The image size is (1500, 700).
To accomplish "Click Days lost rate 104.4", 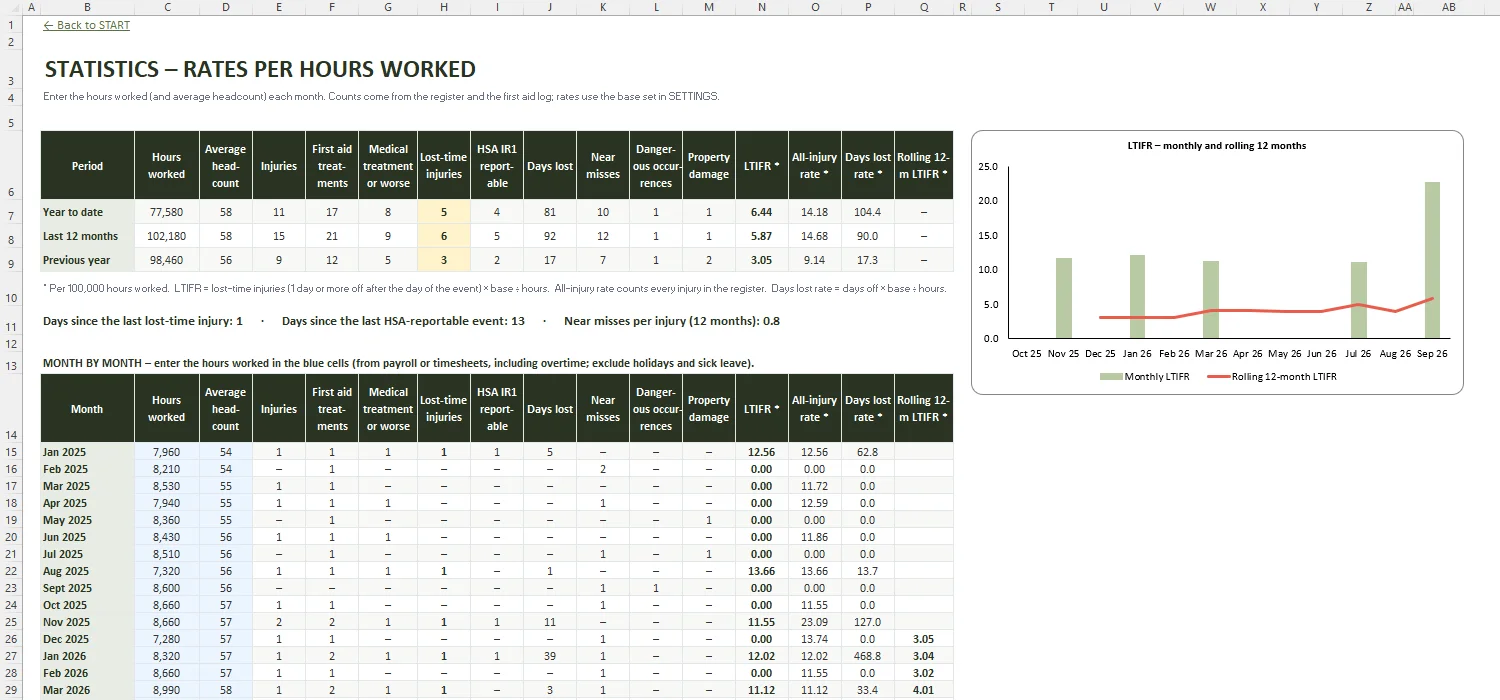I will pos(868,212).
